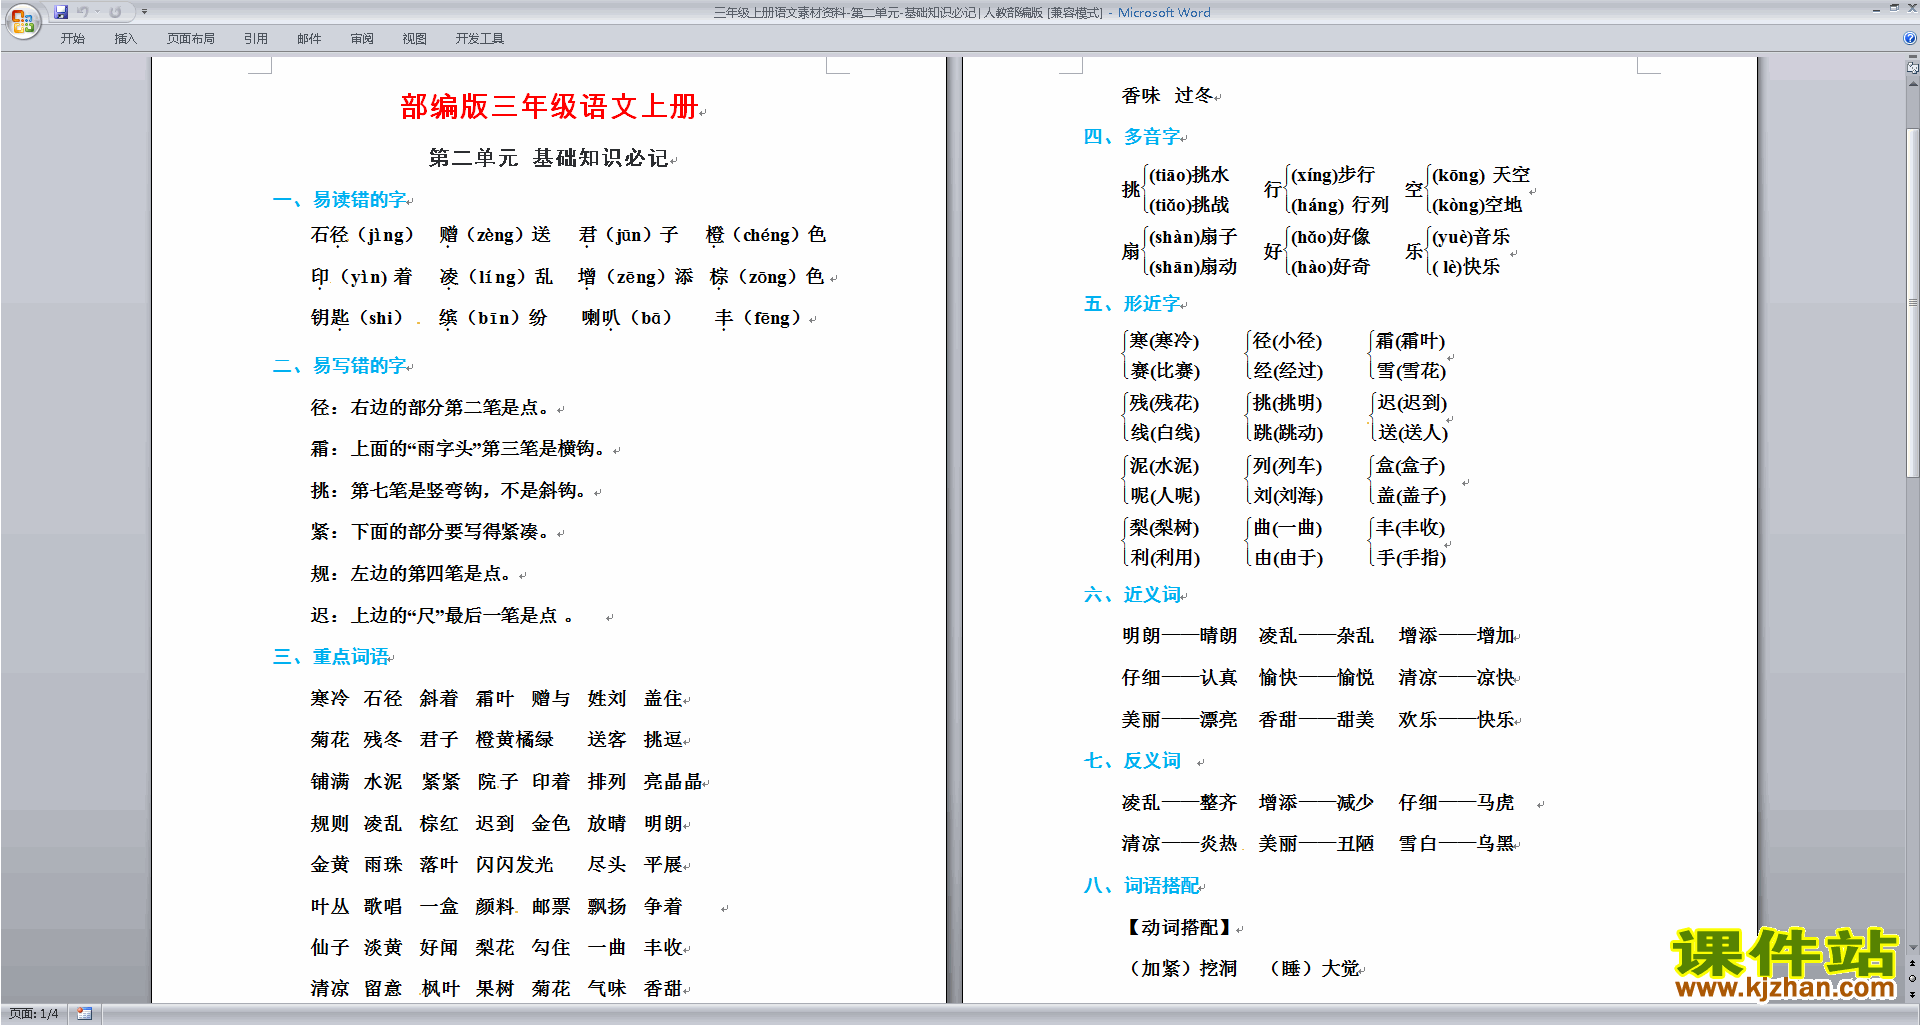Click heading 一、易读错的字
1920x1025 pixels.
[x=340, y=200]
